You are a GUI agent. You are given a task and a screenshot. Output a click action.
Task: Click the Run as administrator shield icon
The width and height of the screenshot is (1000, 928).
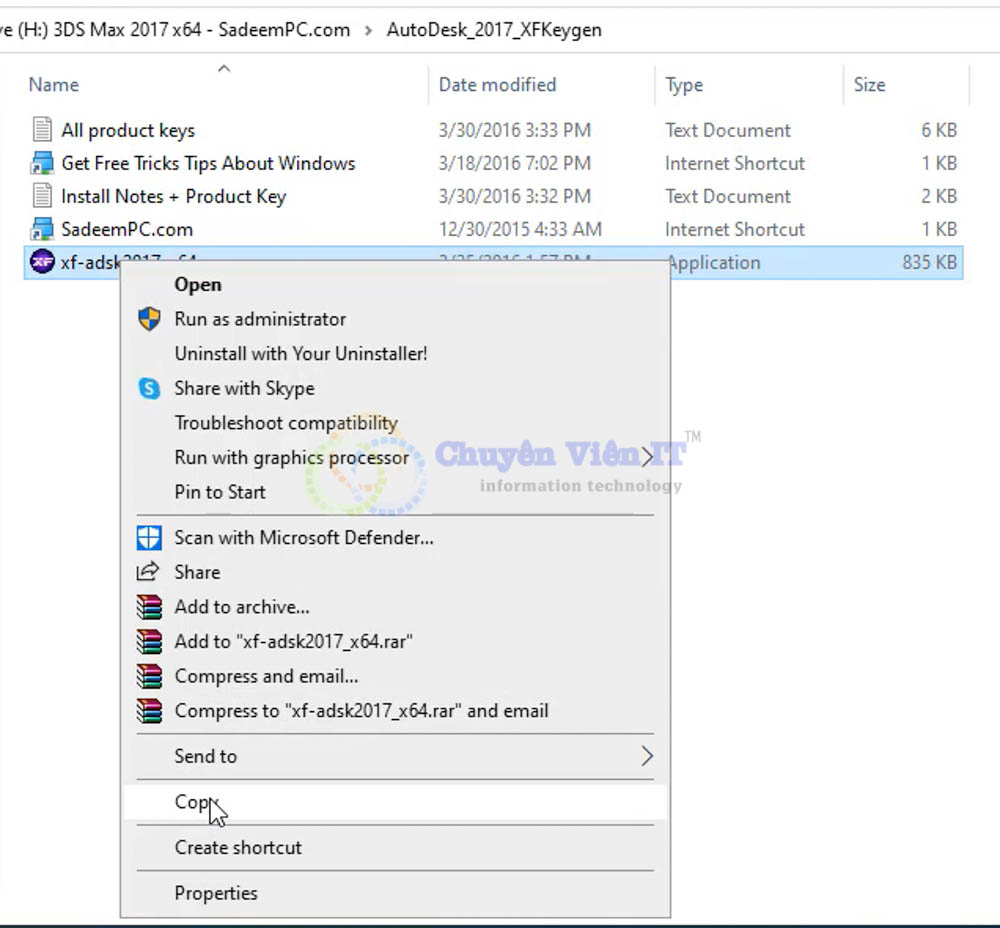coord(149,319)
